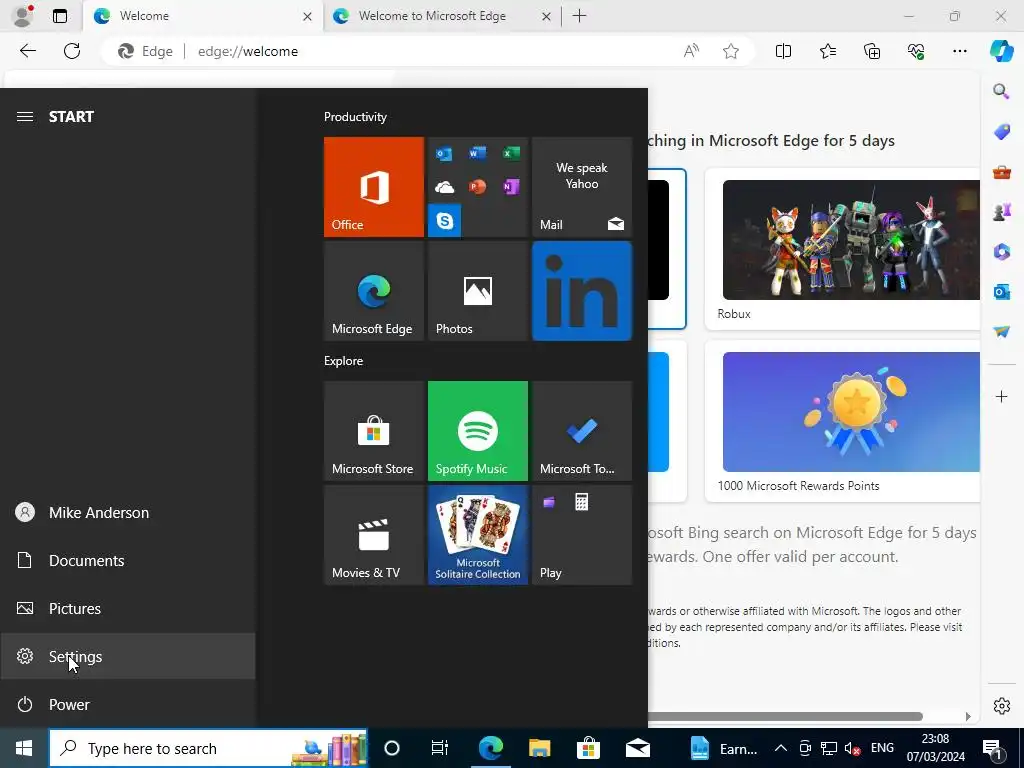This screenshot has height=768, width=1024.
Task: Open the clock showing 23:08
Action: pos(935,748)
